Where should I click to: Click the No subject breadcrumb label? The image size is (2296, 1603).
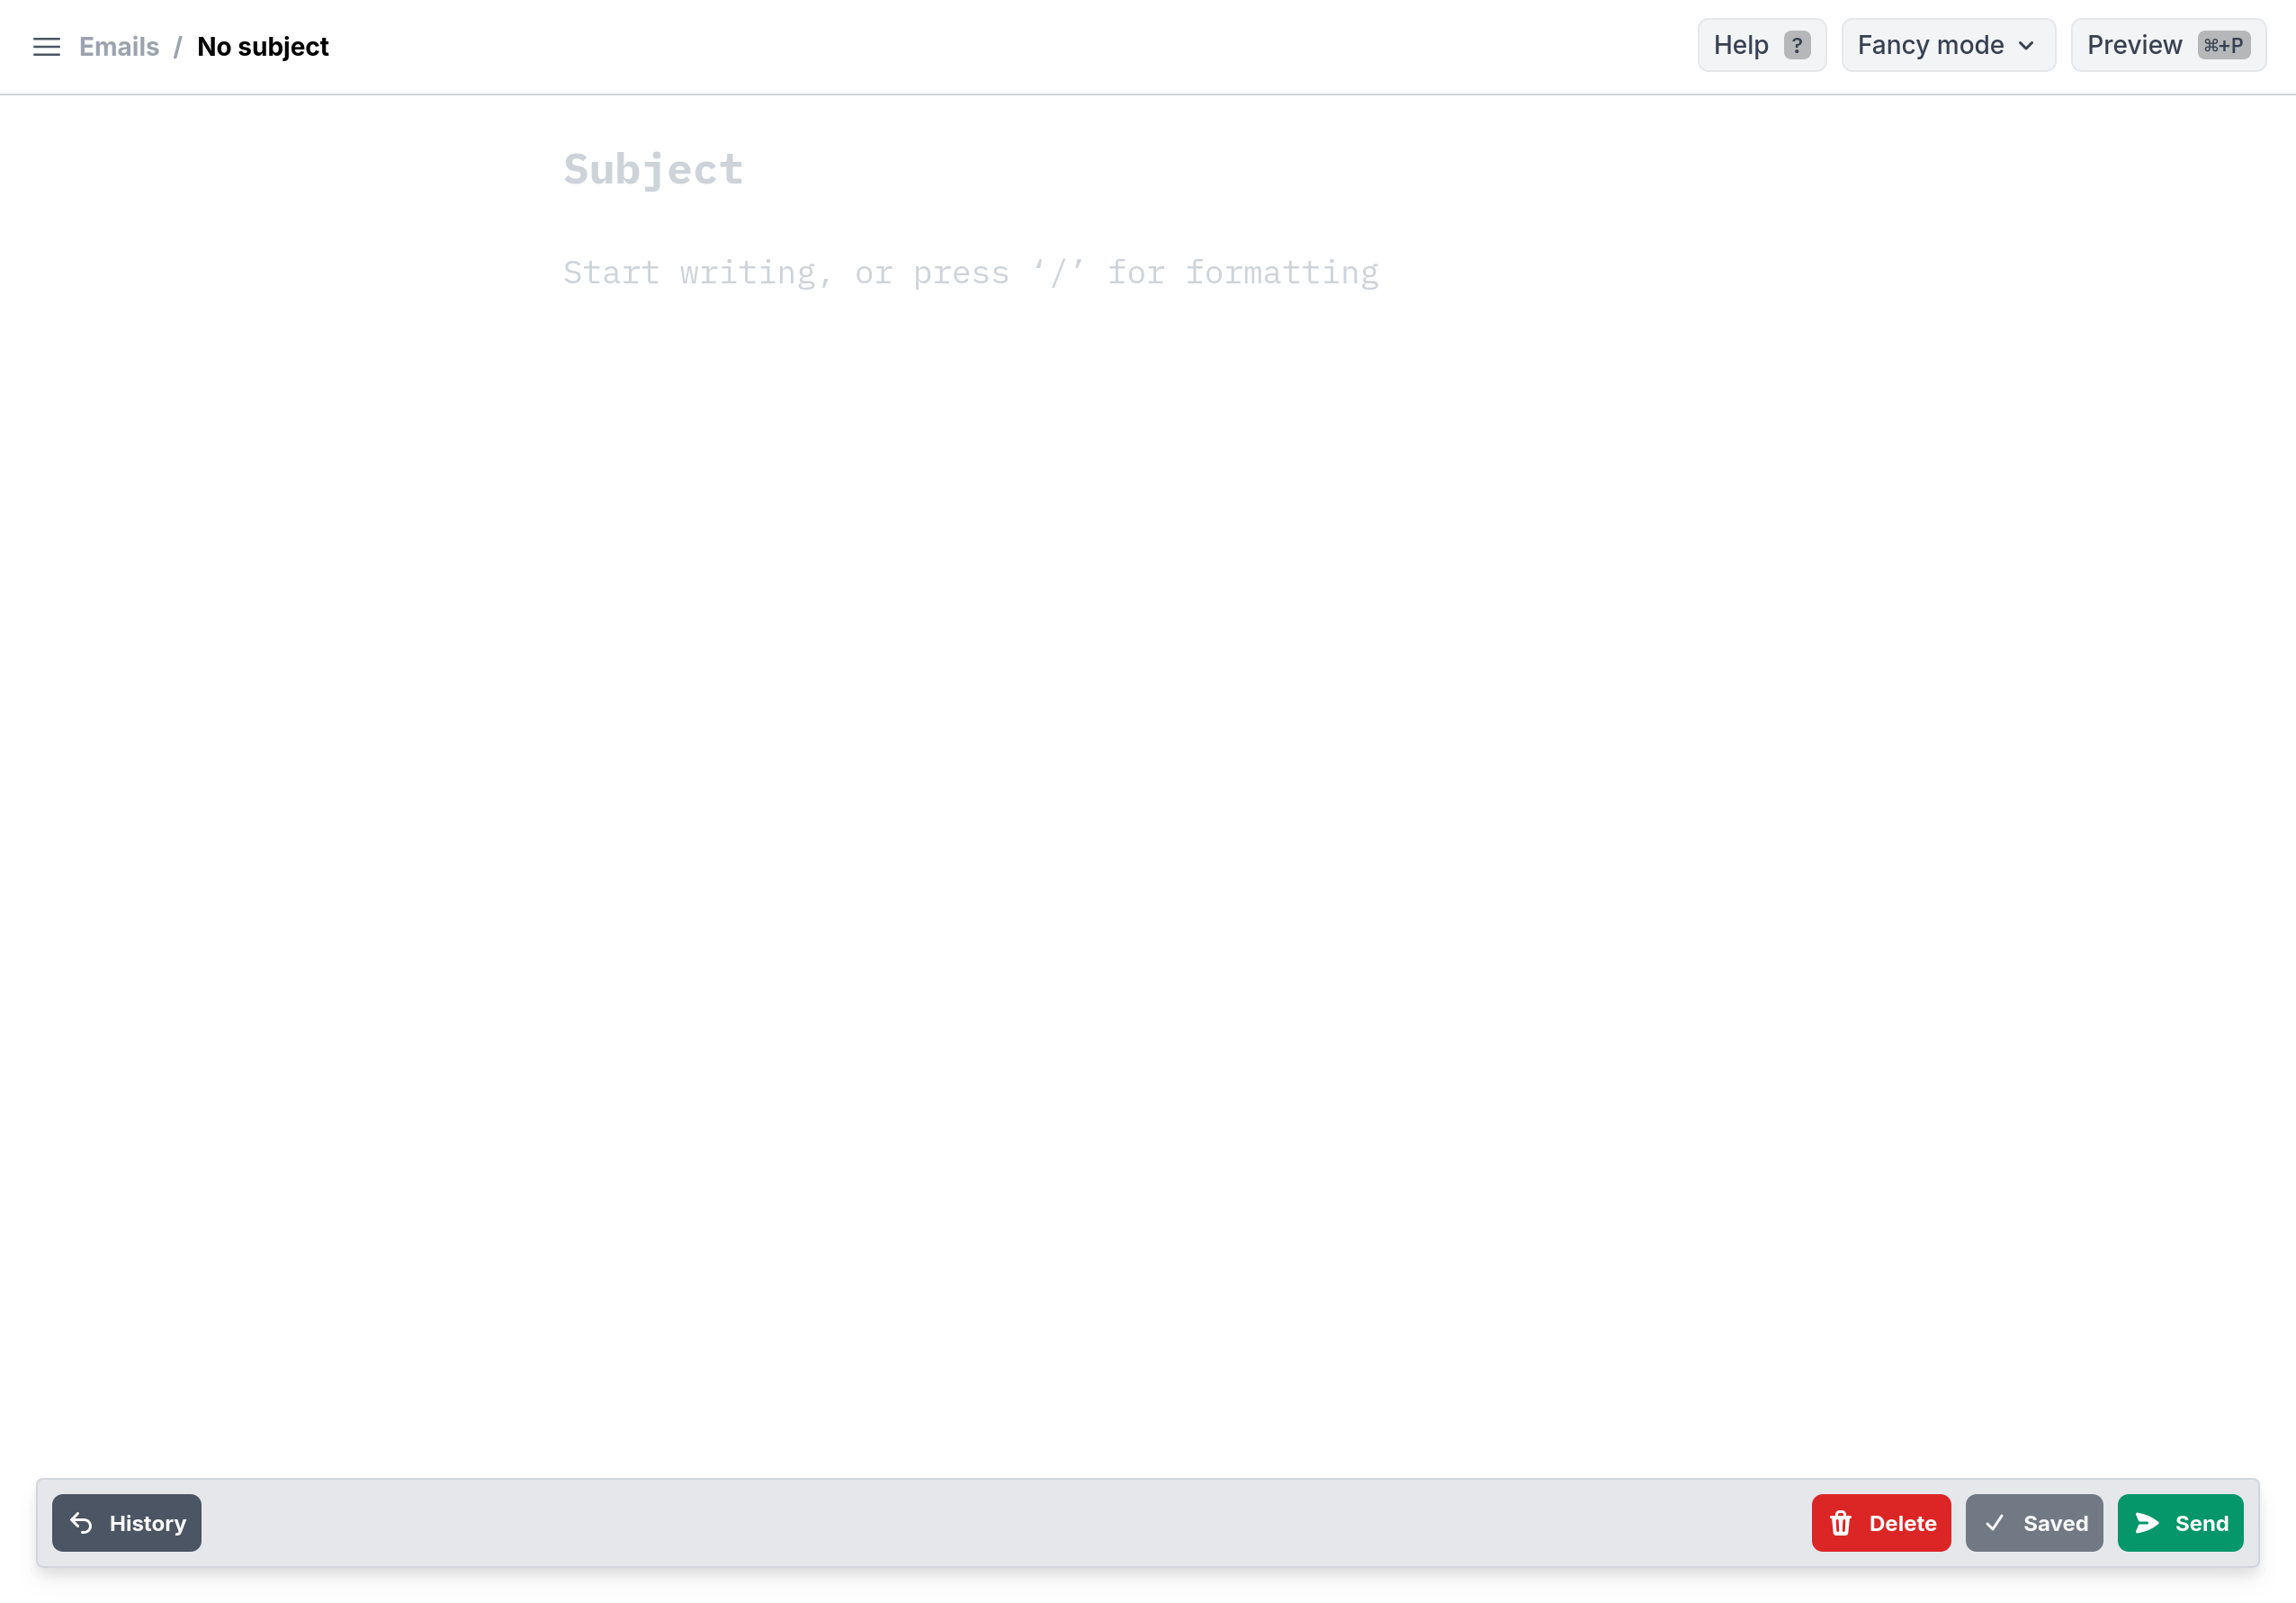264,47
